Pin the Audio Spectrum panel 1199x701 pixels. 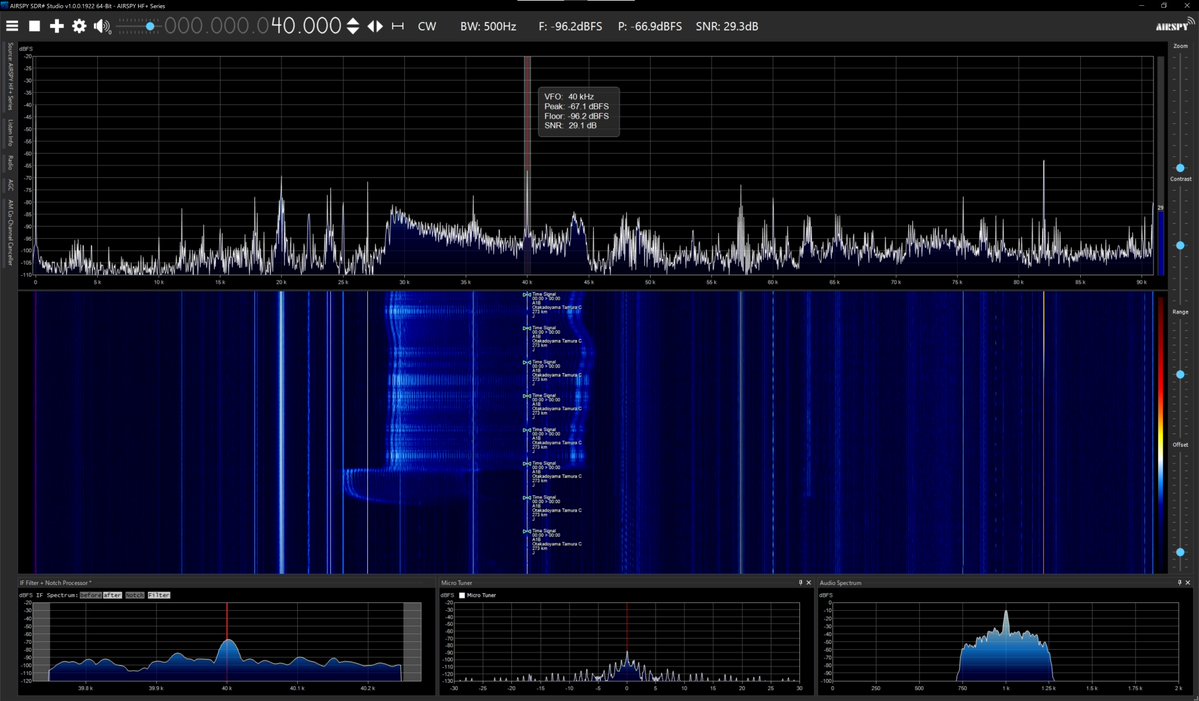[1180, 582]
